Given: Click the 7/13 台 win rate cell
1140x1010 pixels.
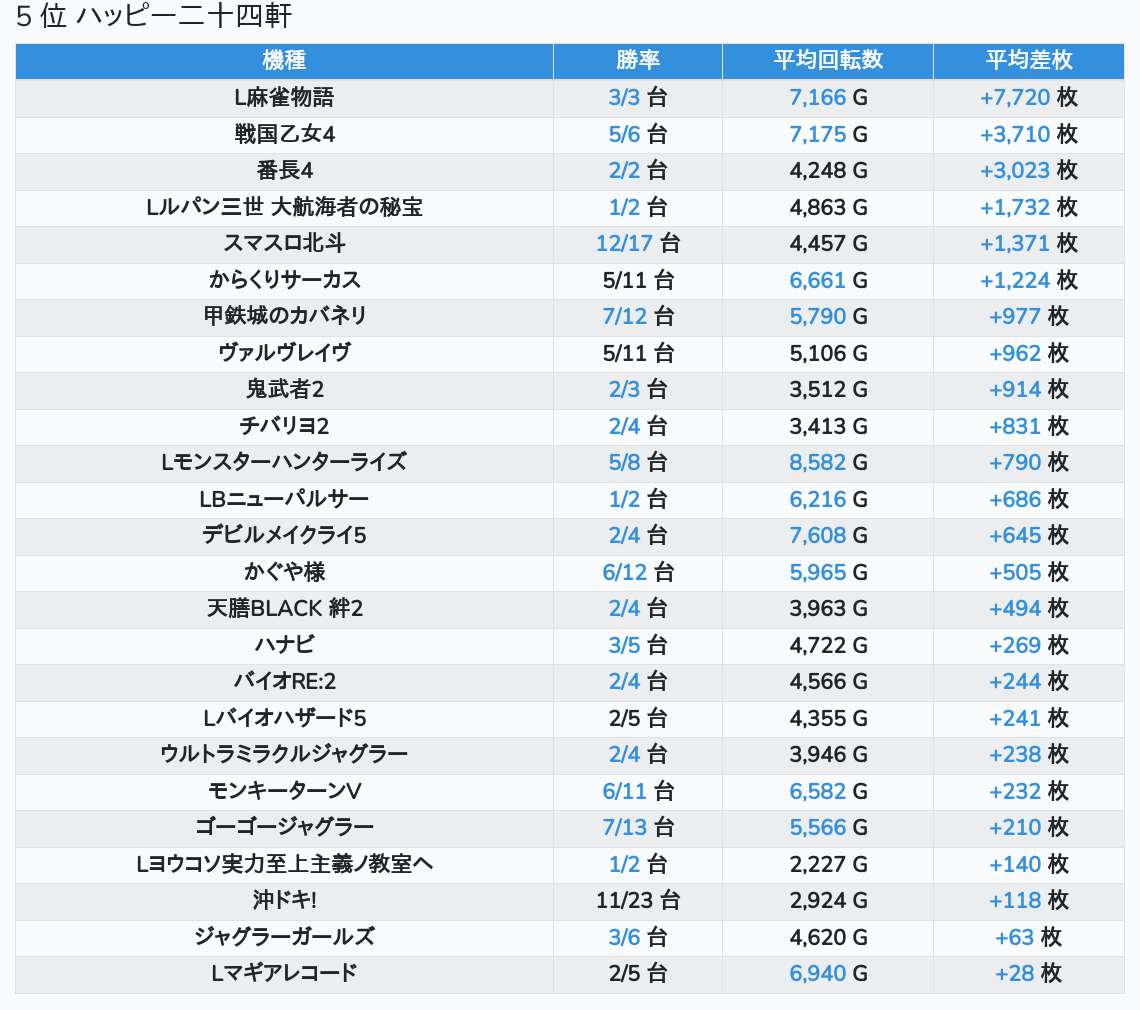Looking at the screenshot, I should [638, 827].
